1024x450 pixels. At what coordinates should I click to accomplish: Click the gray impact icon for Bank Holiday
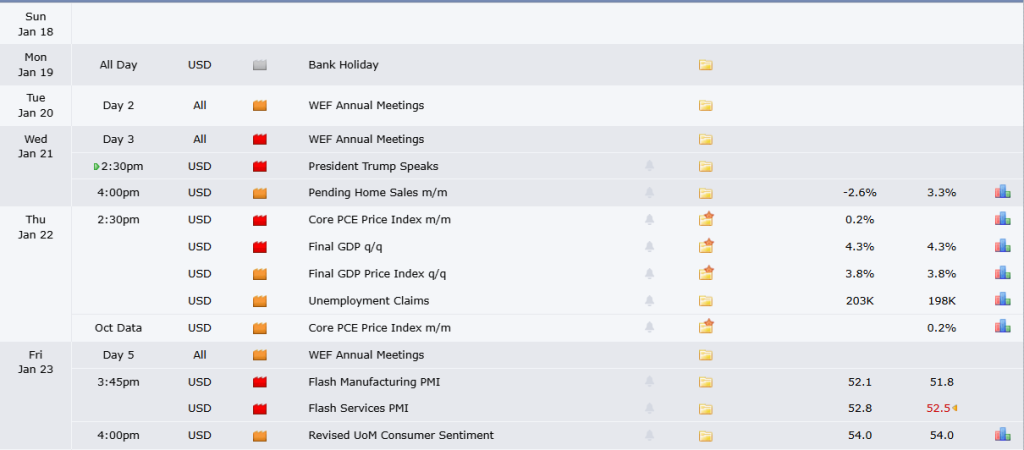coord(261,65)
